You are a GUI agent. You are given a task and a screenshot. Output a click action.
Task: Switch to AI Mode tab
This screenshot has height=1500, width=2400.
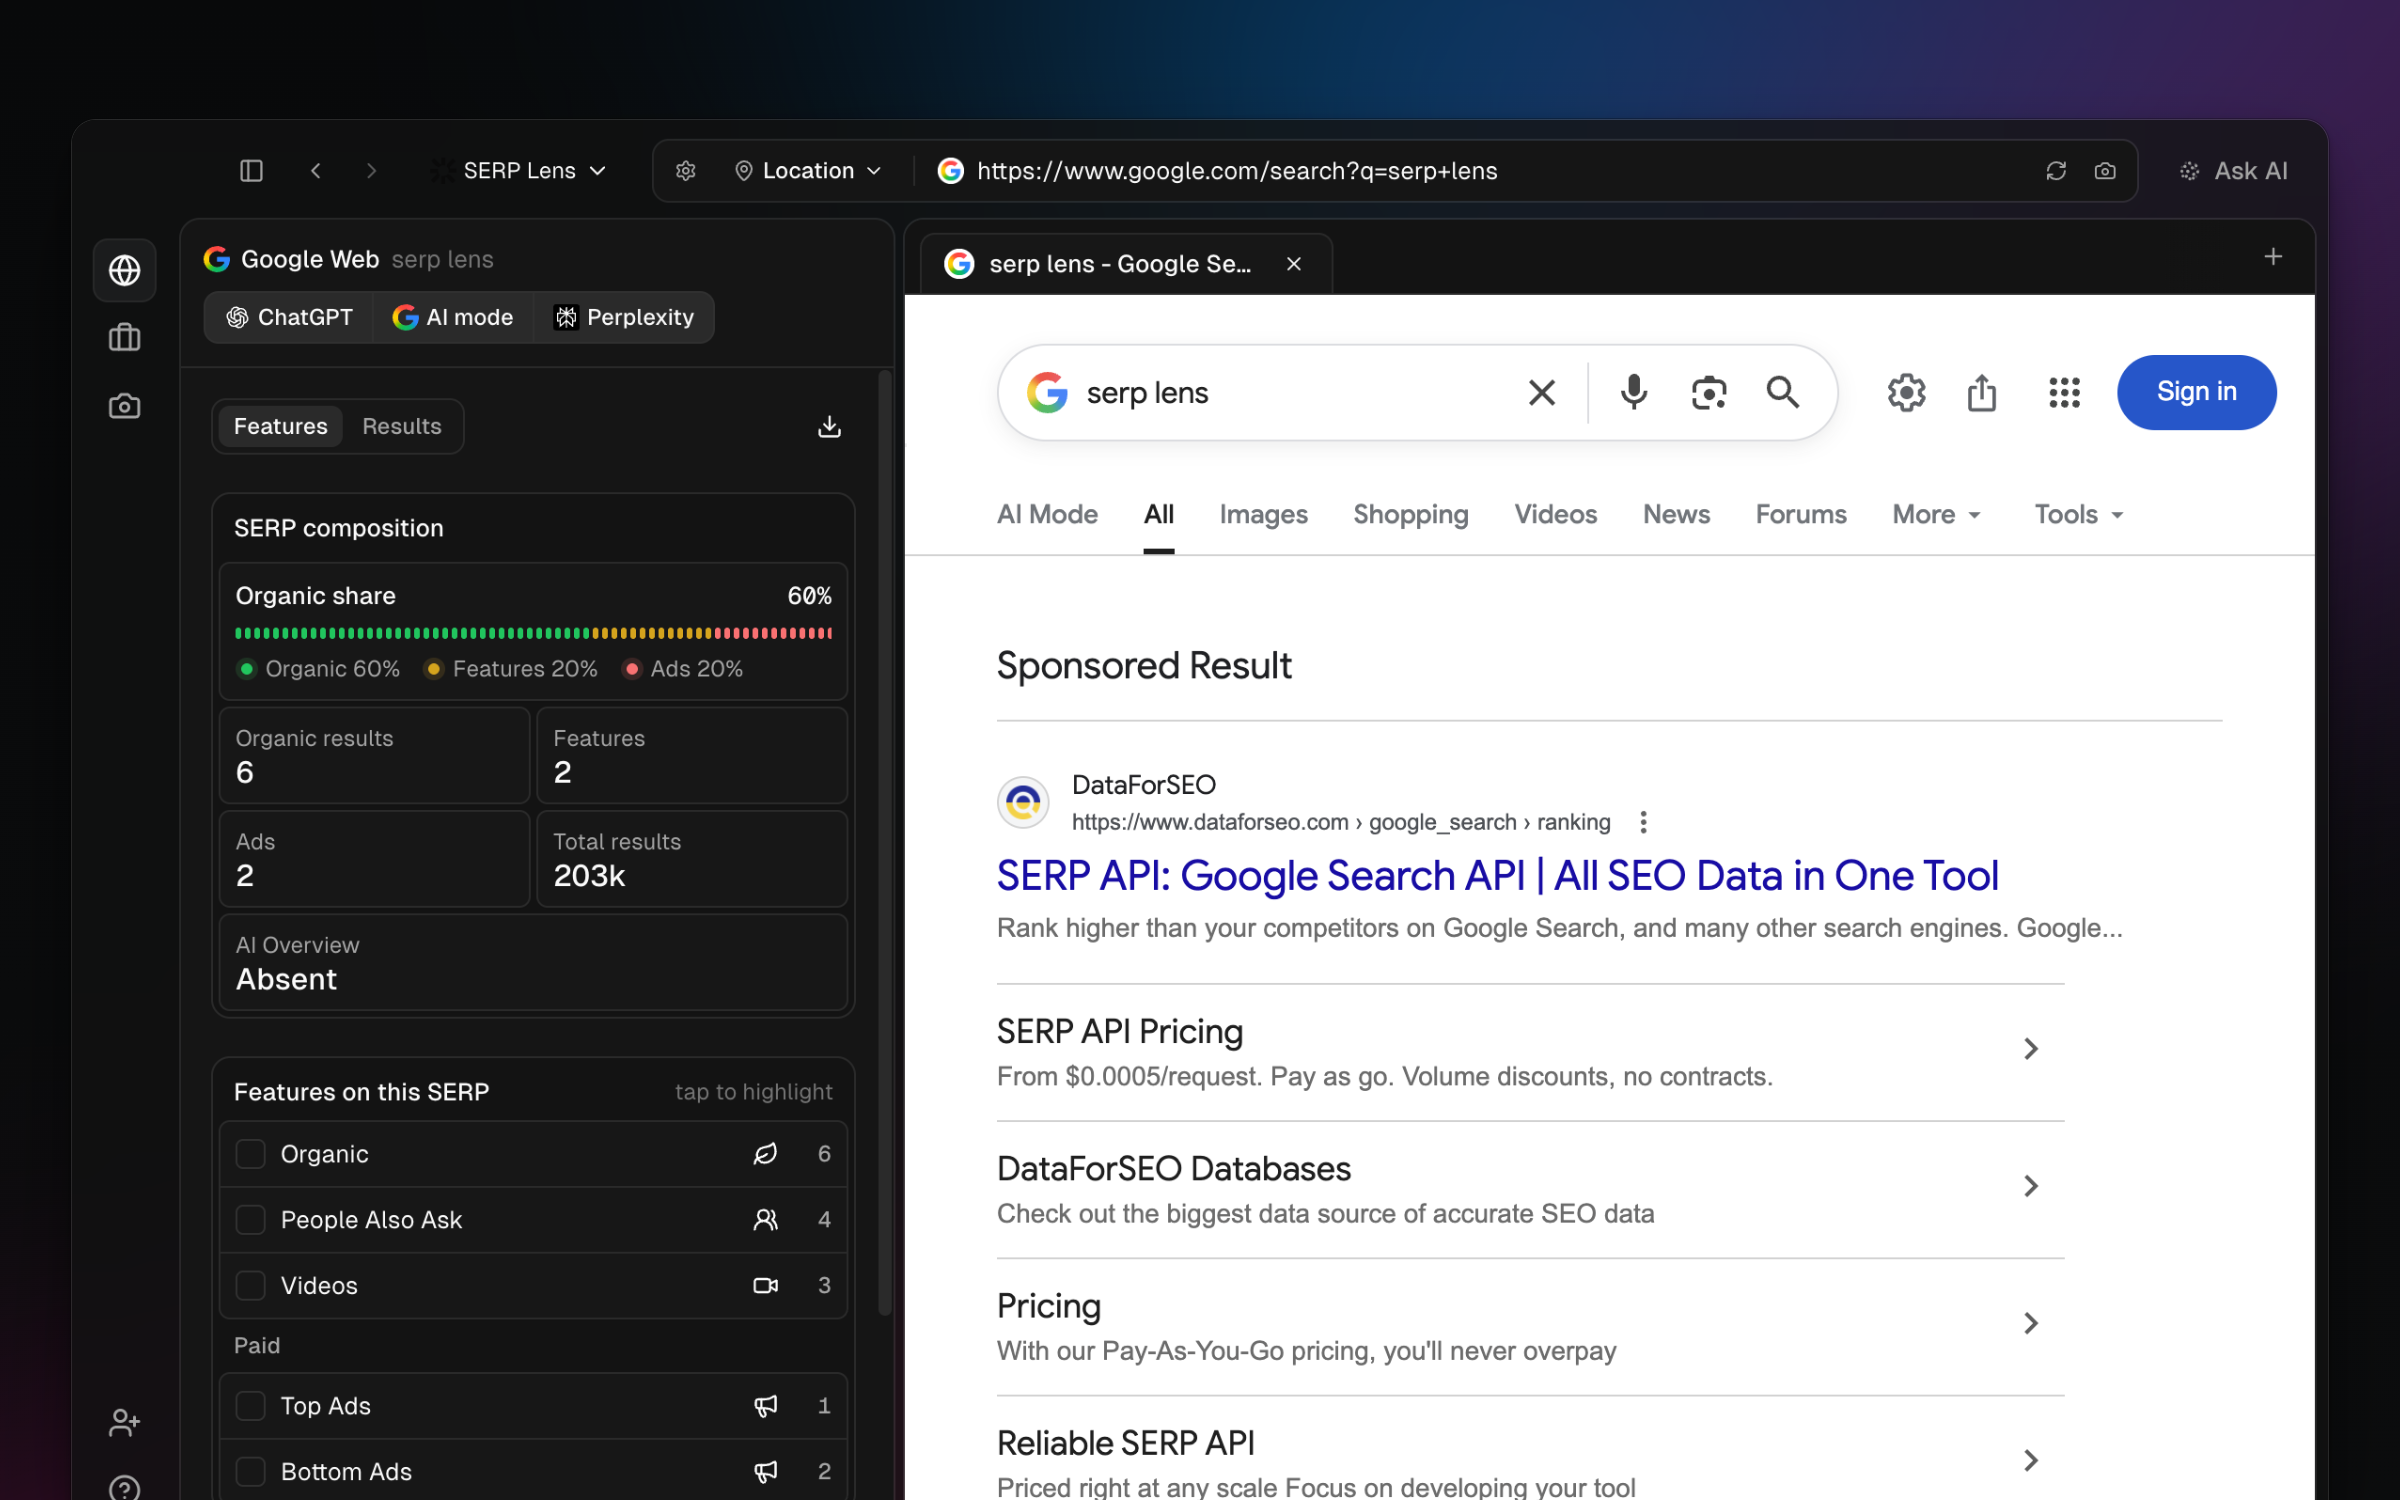[1047, 515]
